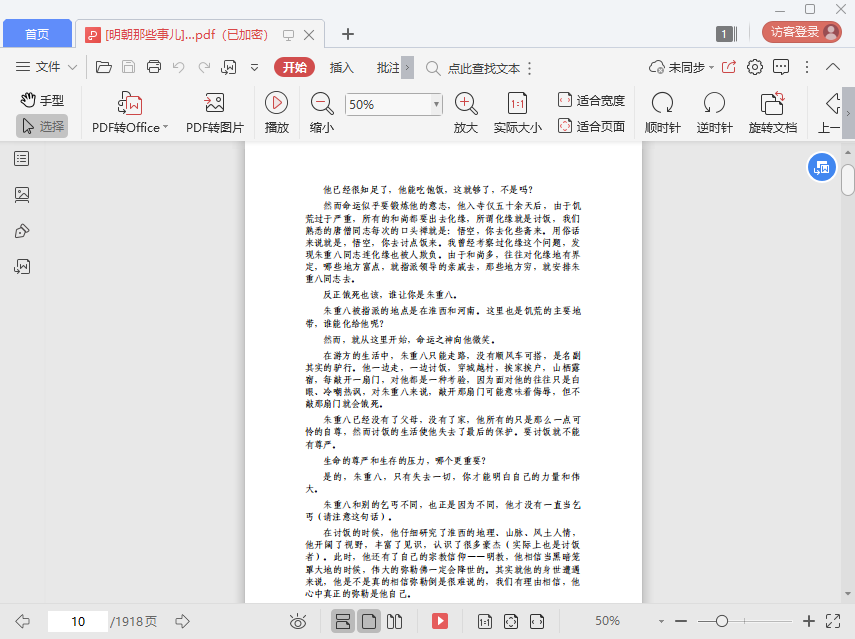This screenshot has height=639, width=855.
Task: Open the zoom percentage dropdown in ribbon
Action: 436,104
